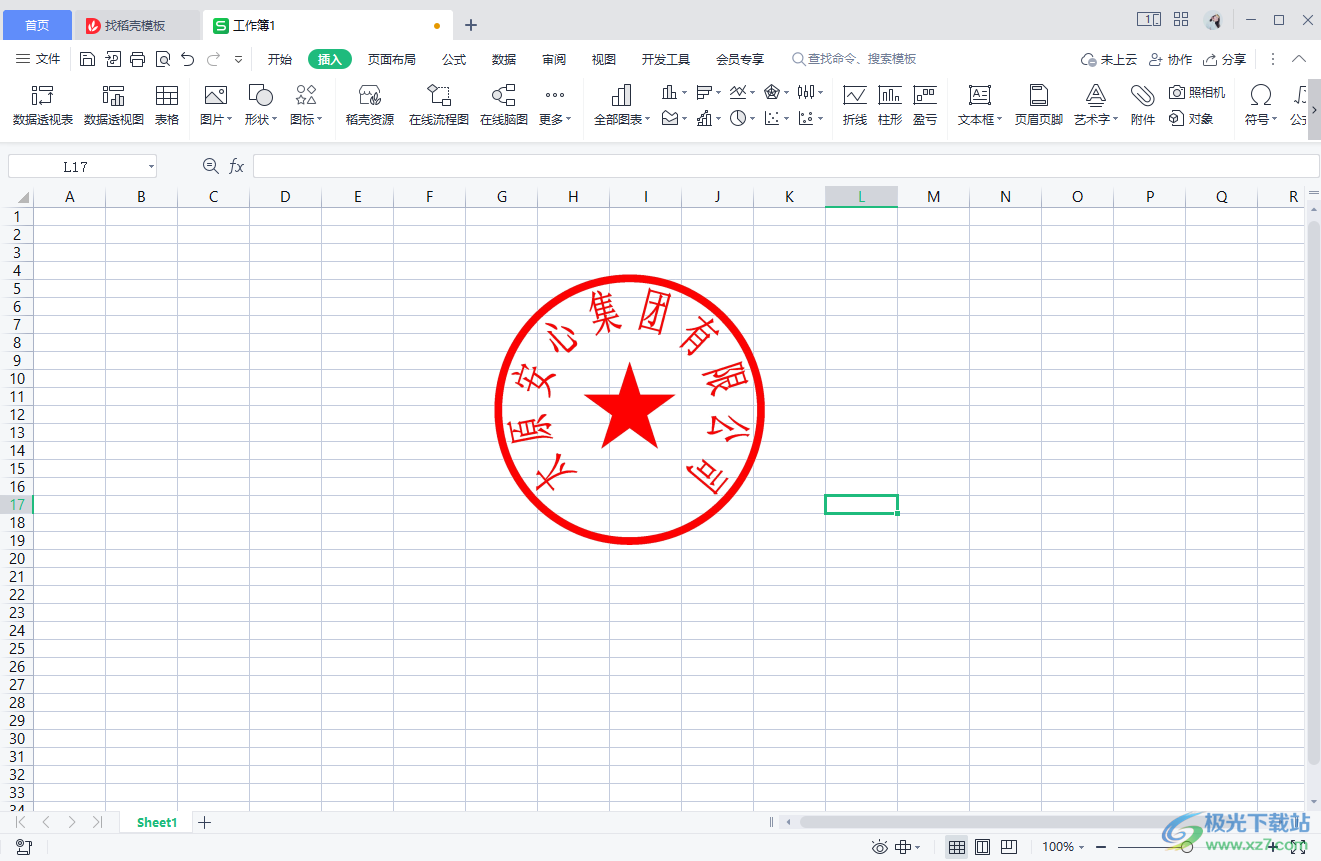This screenshot has height=861, width=1321.
Task: Click the formula bar input field
Action: 786,166
